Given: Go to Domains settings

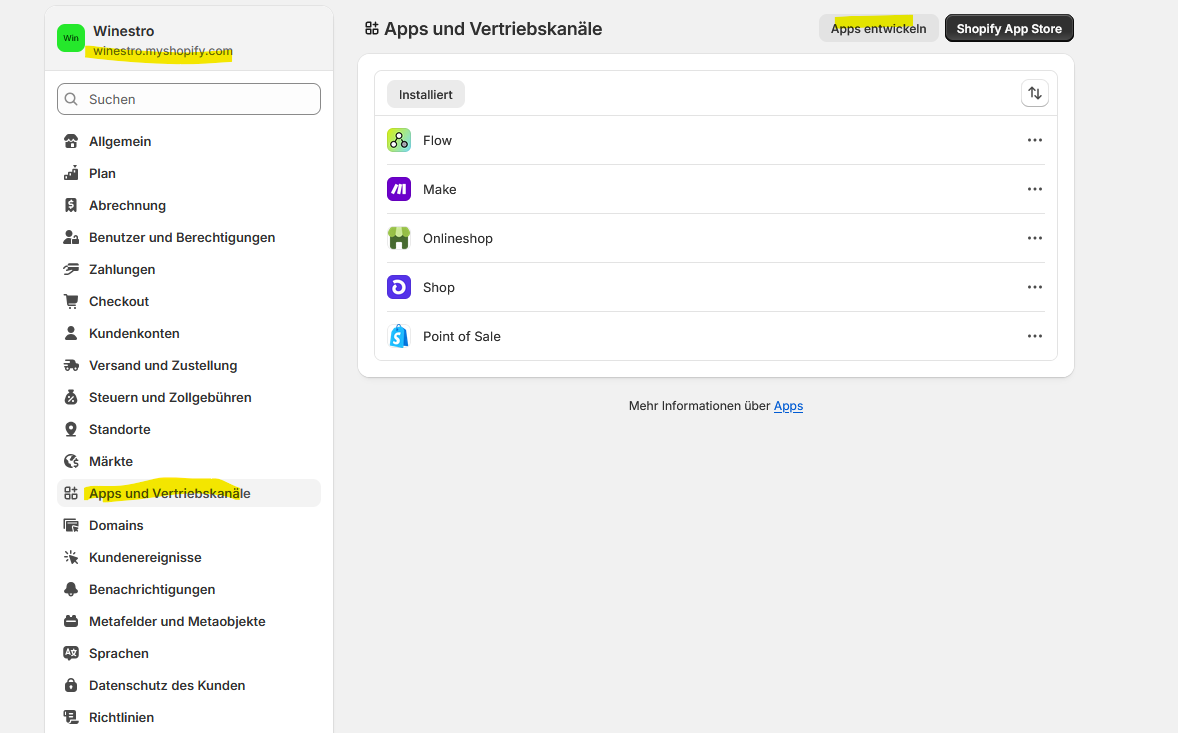Looking at the screenshot, I should point(116,525).
